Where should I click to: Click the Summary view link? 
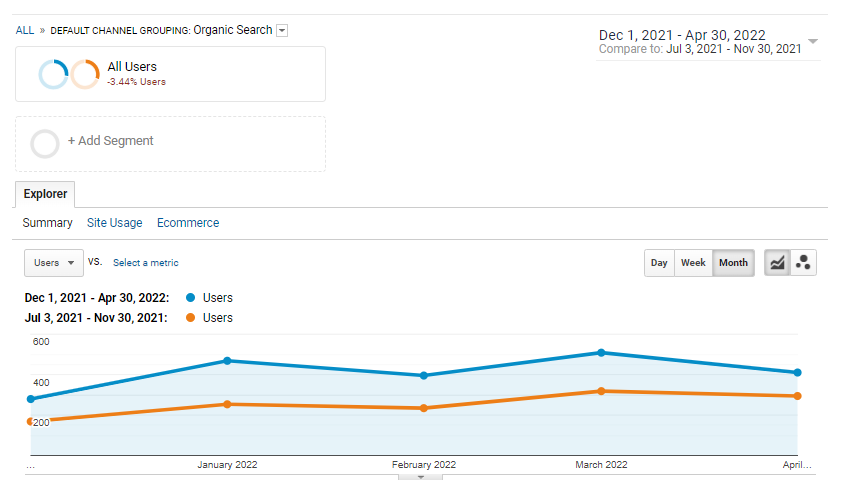[47, 223]
